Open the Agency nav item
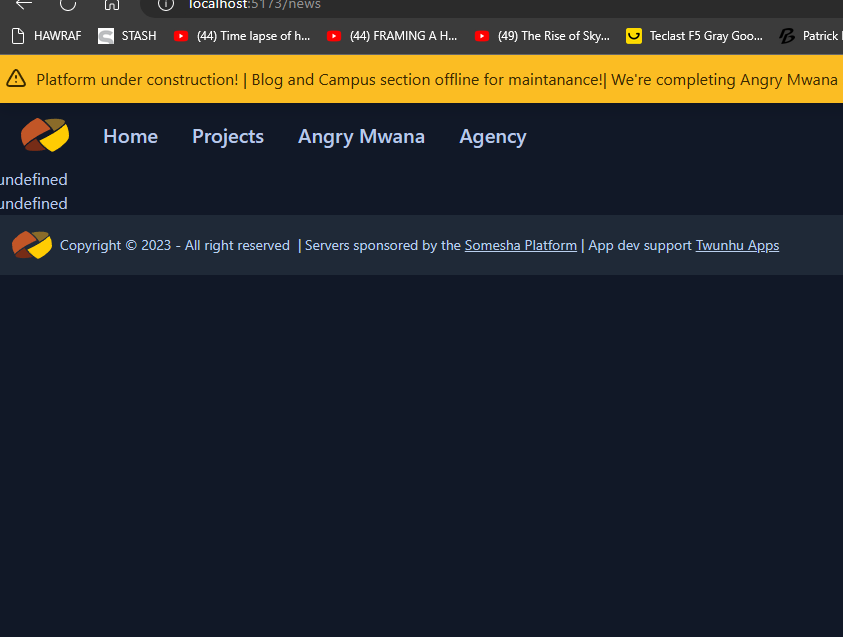This screenshot has width=843, height=637. click(492, 137)
